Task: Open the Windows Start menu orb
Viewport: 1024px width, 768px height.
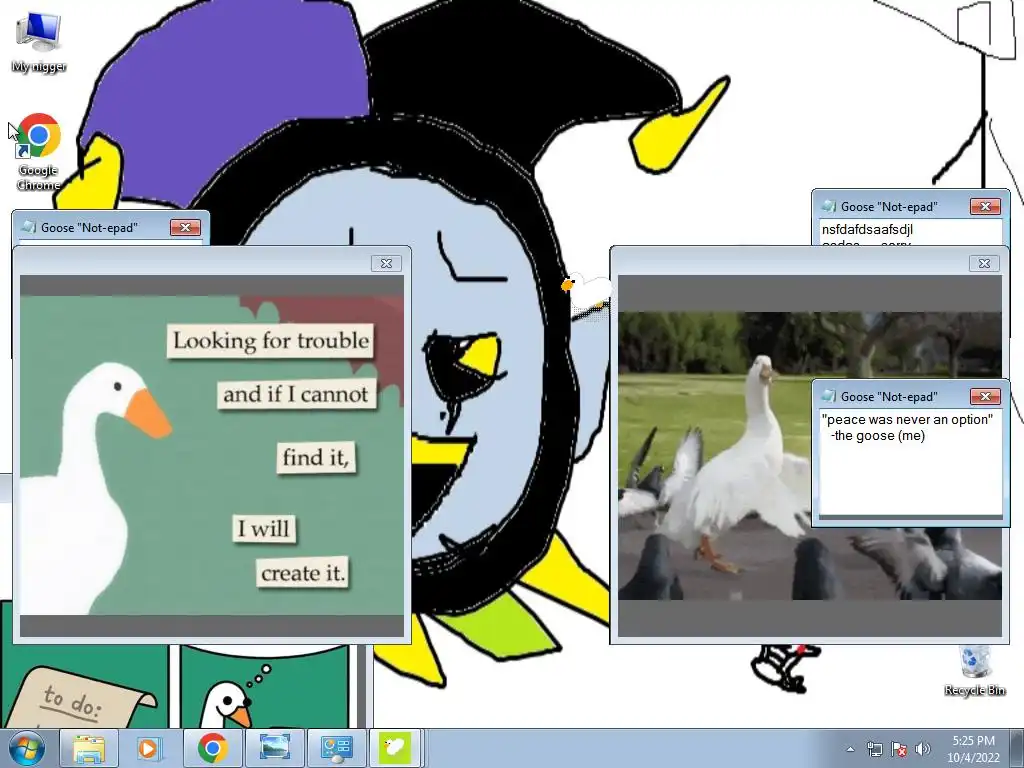Action: [x=27, y=748]
